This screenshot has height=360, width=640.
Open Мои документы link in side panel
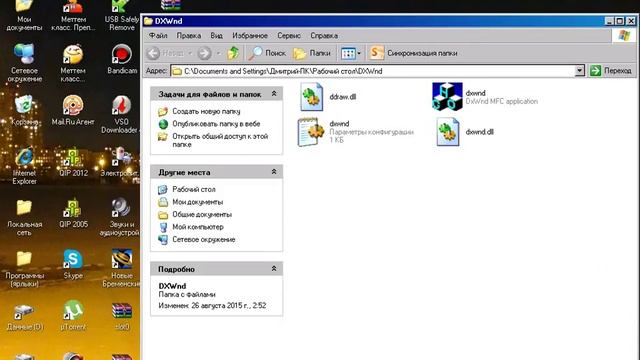(198, 202)
